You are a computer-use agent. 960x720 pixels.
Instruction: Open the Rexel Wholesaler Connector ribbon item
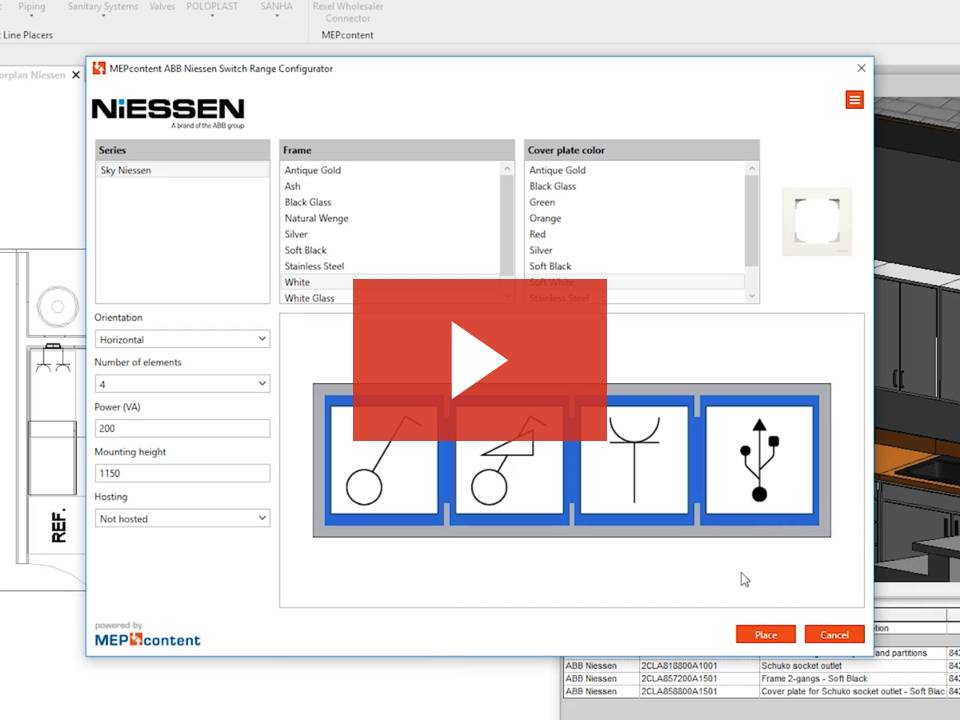348,12
